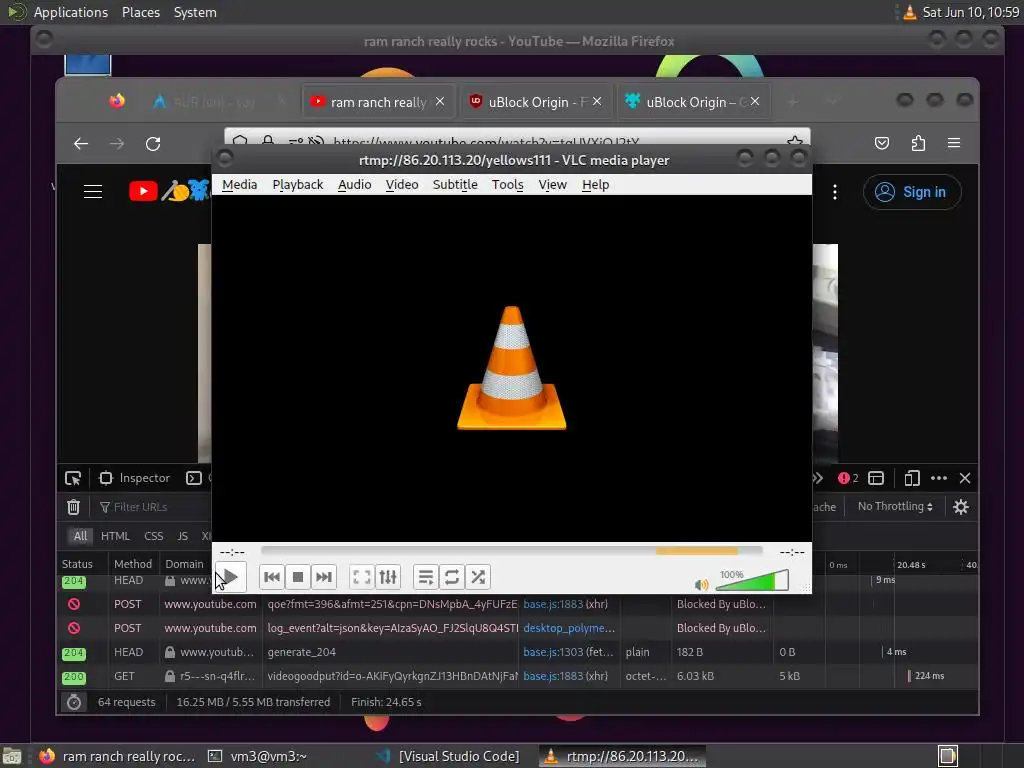This screenshot has height=768, width=1024.
Task: Open devtools three-dot customize menu
Action: click(938, 478)
